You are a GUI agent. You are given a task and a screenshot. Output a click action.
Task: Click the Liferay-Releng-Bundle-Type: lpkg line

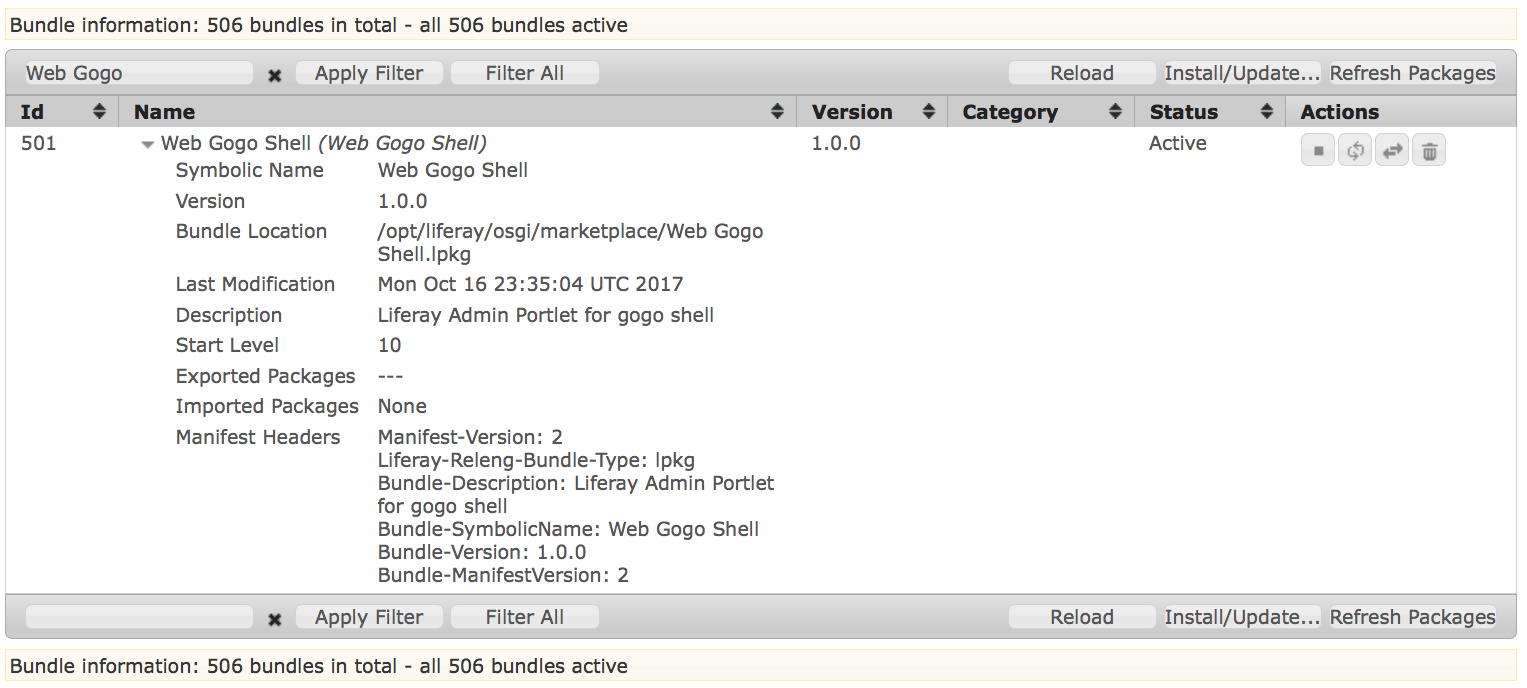pyautogui.click(x=536, y=461)
